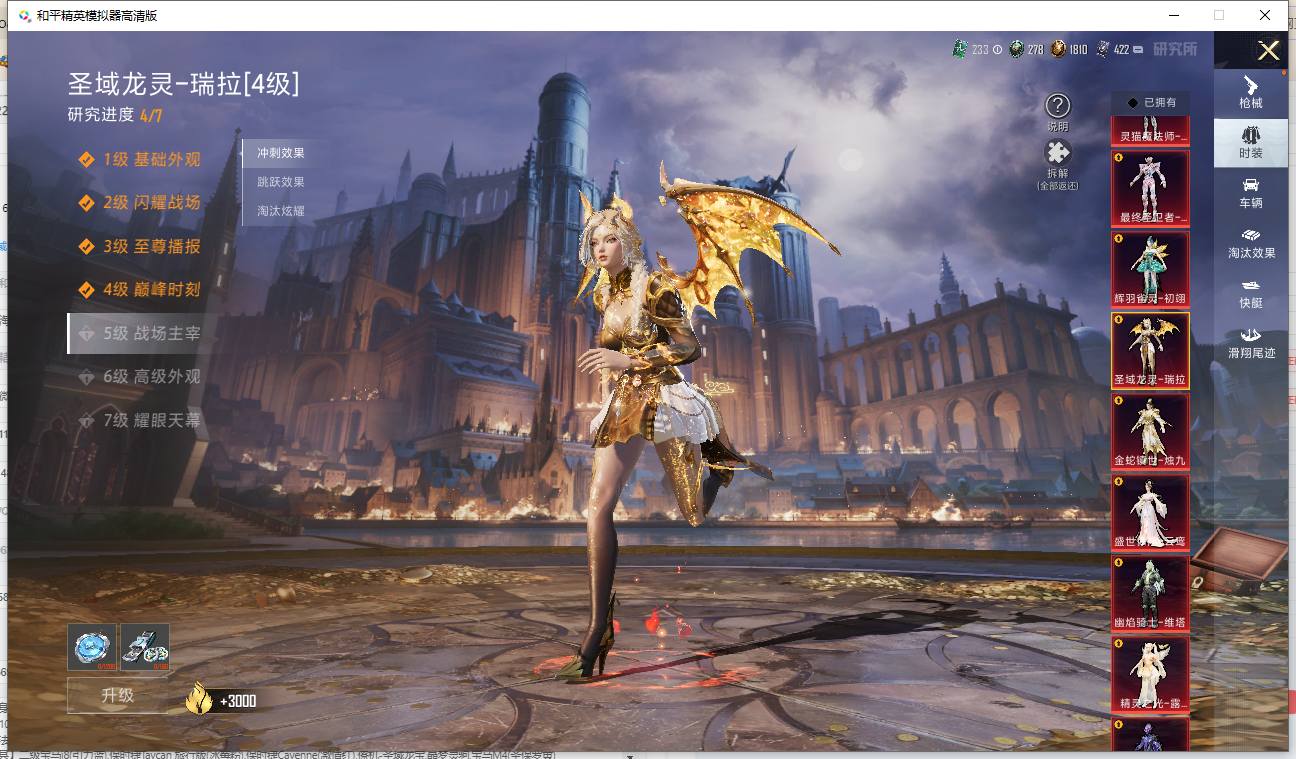This screenshot has width=1296, height=759.
Task: Select the 时装 outfits tab
Action: click(1251, 143)
